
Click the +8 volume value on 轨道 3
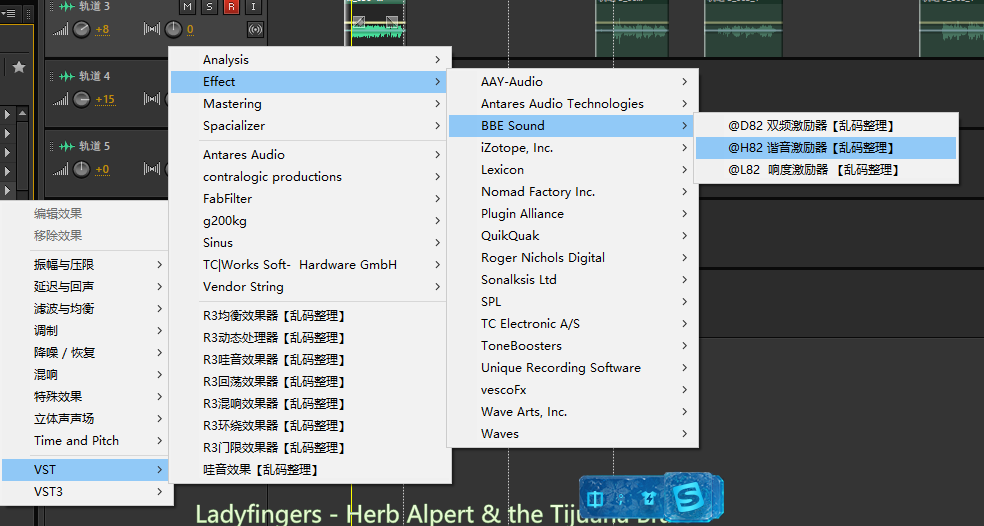102,30
